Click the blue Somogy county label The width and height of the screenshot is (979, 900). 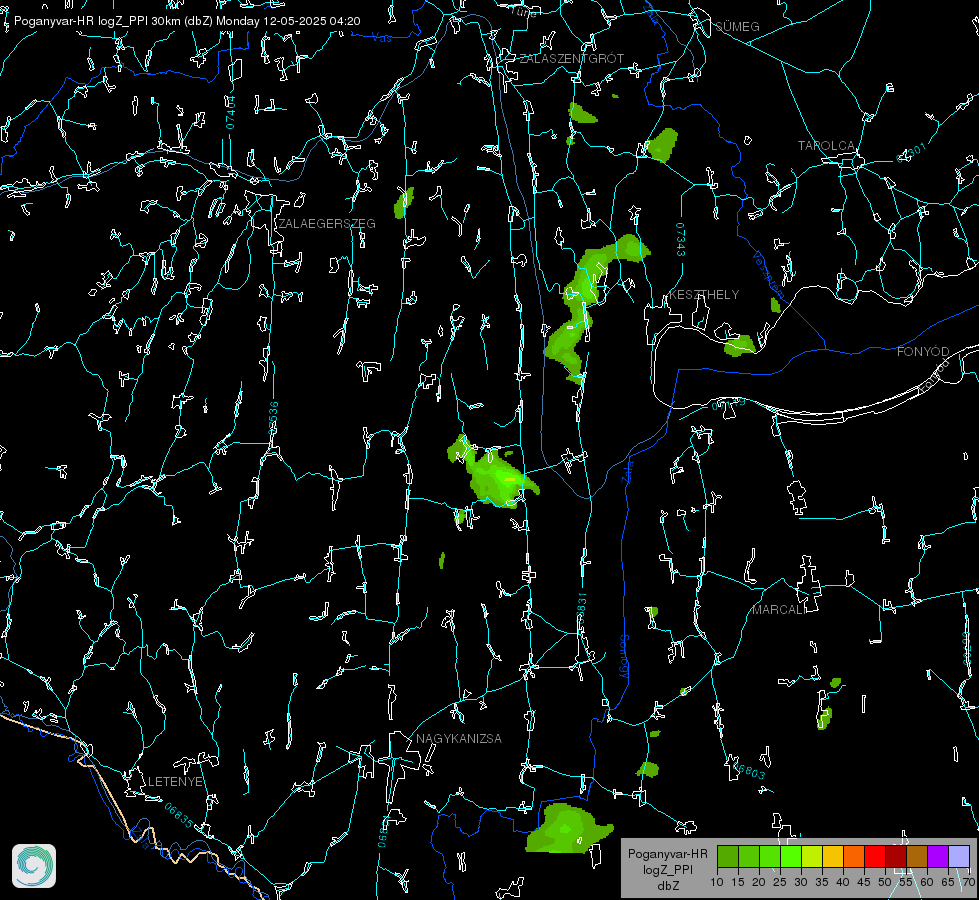[624, 657]
